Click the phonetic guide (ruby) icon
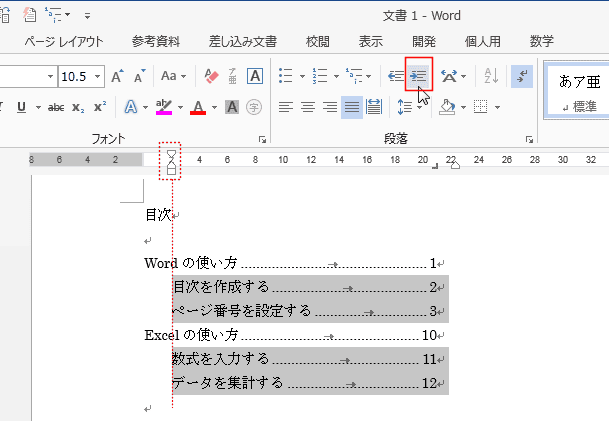609x421 pixels. 232,76
